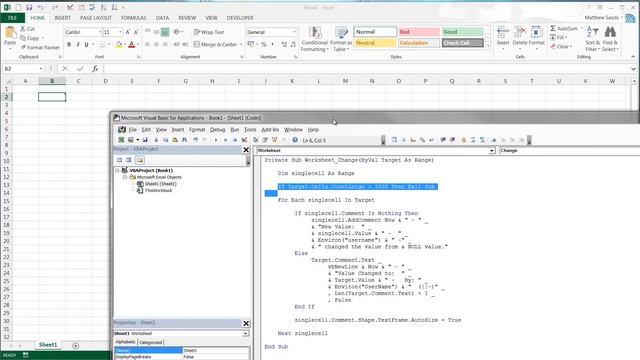Collapse the Microsoft Excel Objects folder
The image size is (640, 360).
tap(125, 177)
